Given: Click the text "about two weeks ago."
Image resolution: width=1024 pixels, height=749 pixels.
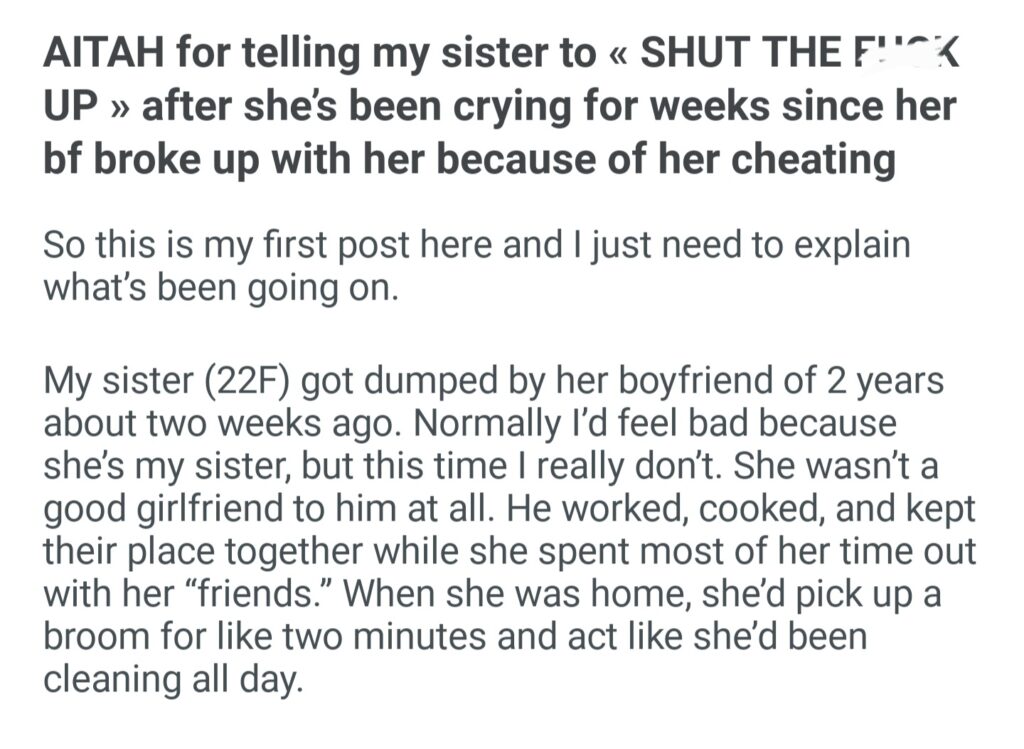Looking at the screenshot, I should click(223, 423).
